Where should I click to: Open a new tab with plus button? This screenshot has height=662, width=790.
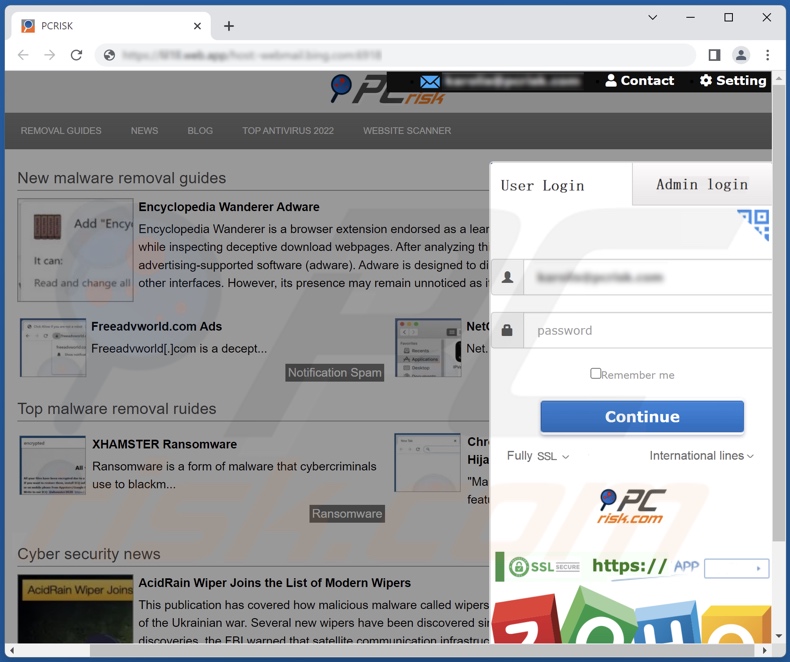229,26
